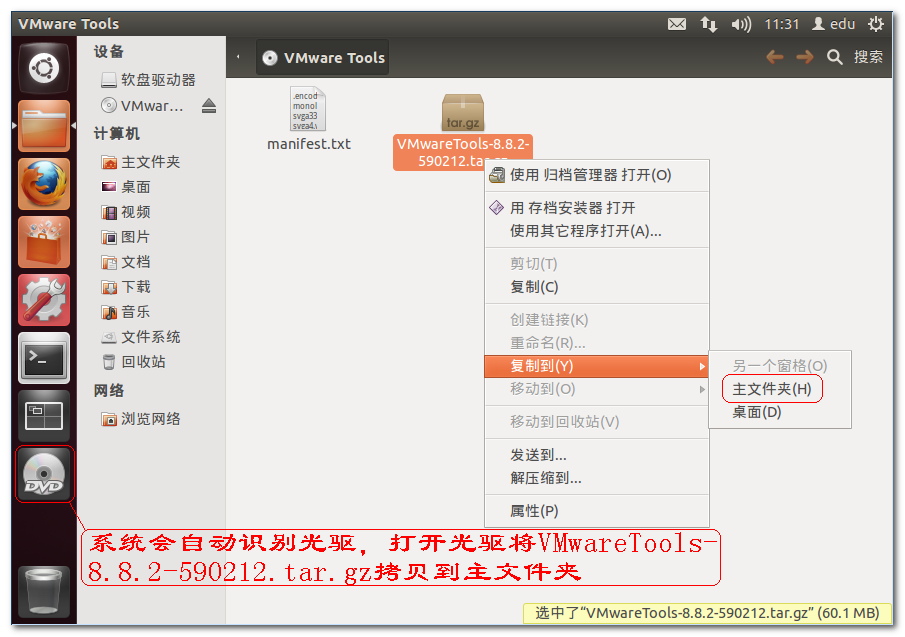The width and height of the screenshot is (905, 637).
Task: Open Music (音乐) in sidebar
Action: [x=126, y=312]
